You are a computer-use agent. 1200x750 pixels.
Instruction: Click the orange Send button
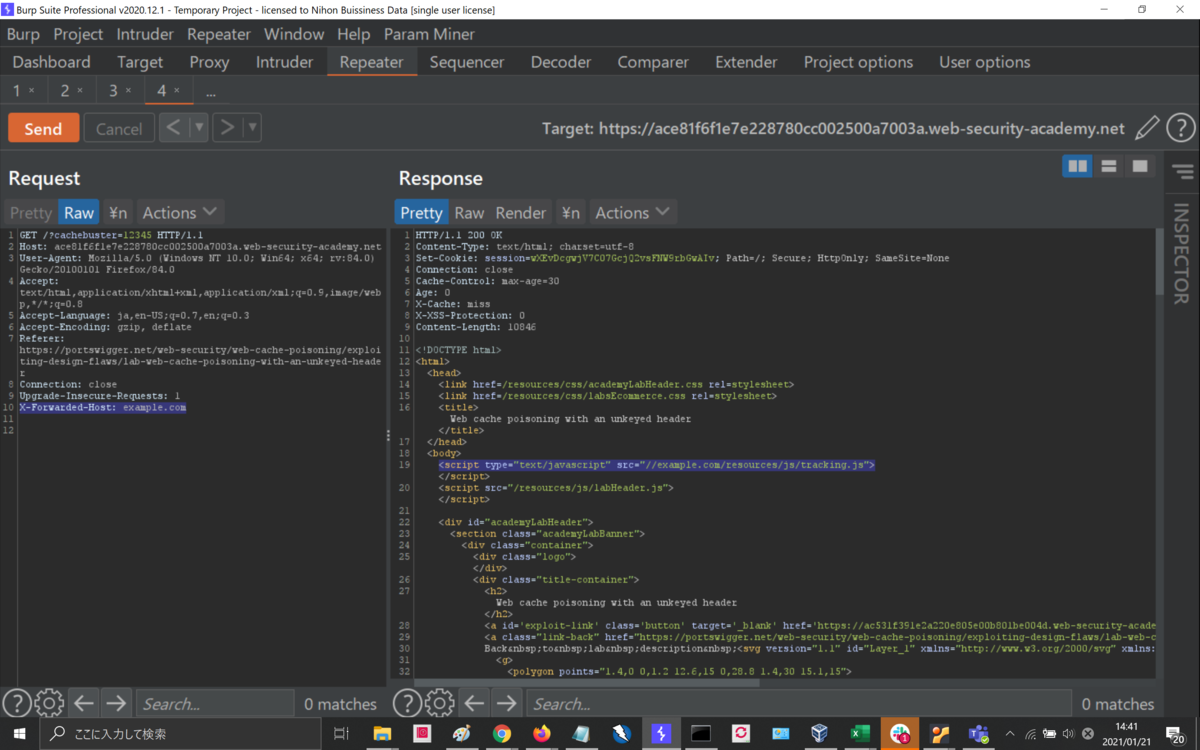[43, 128]
